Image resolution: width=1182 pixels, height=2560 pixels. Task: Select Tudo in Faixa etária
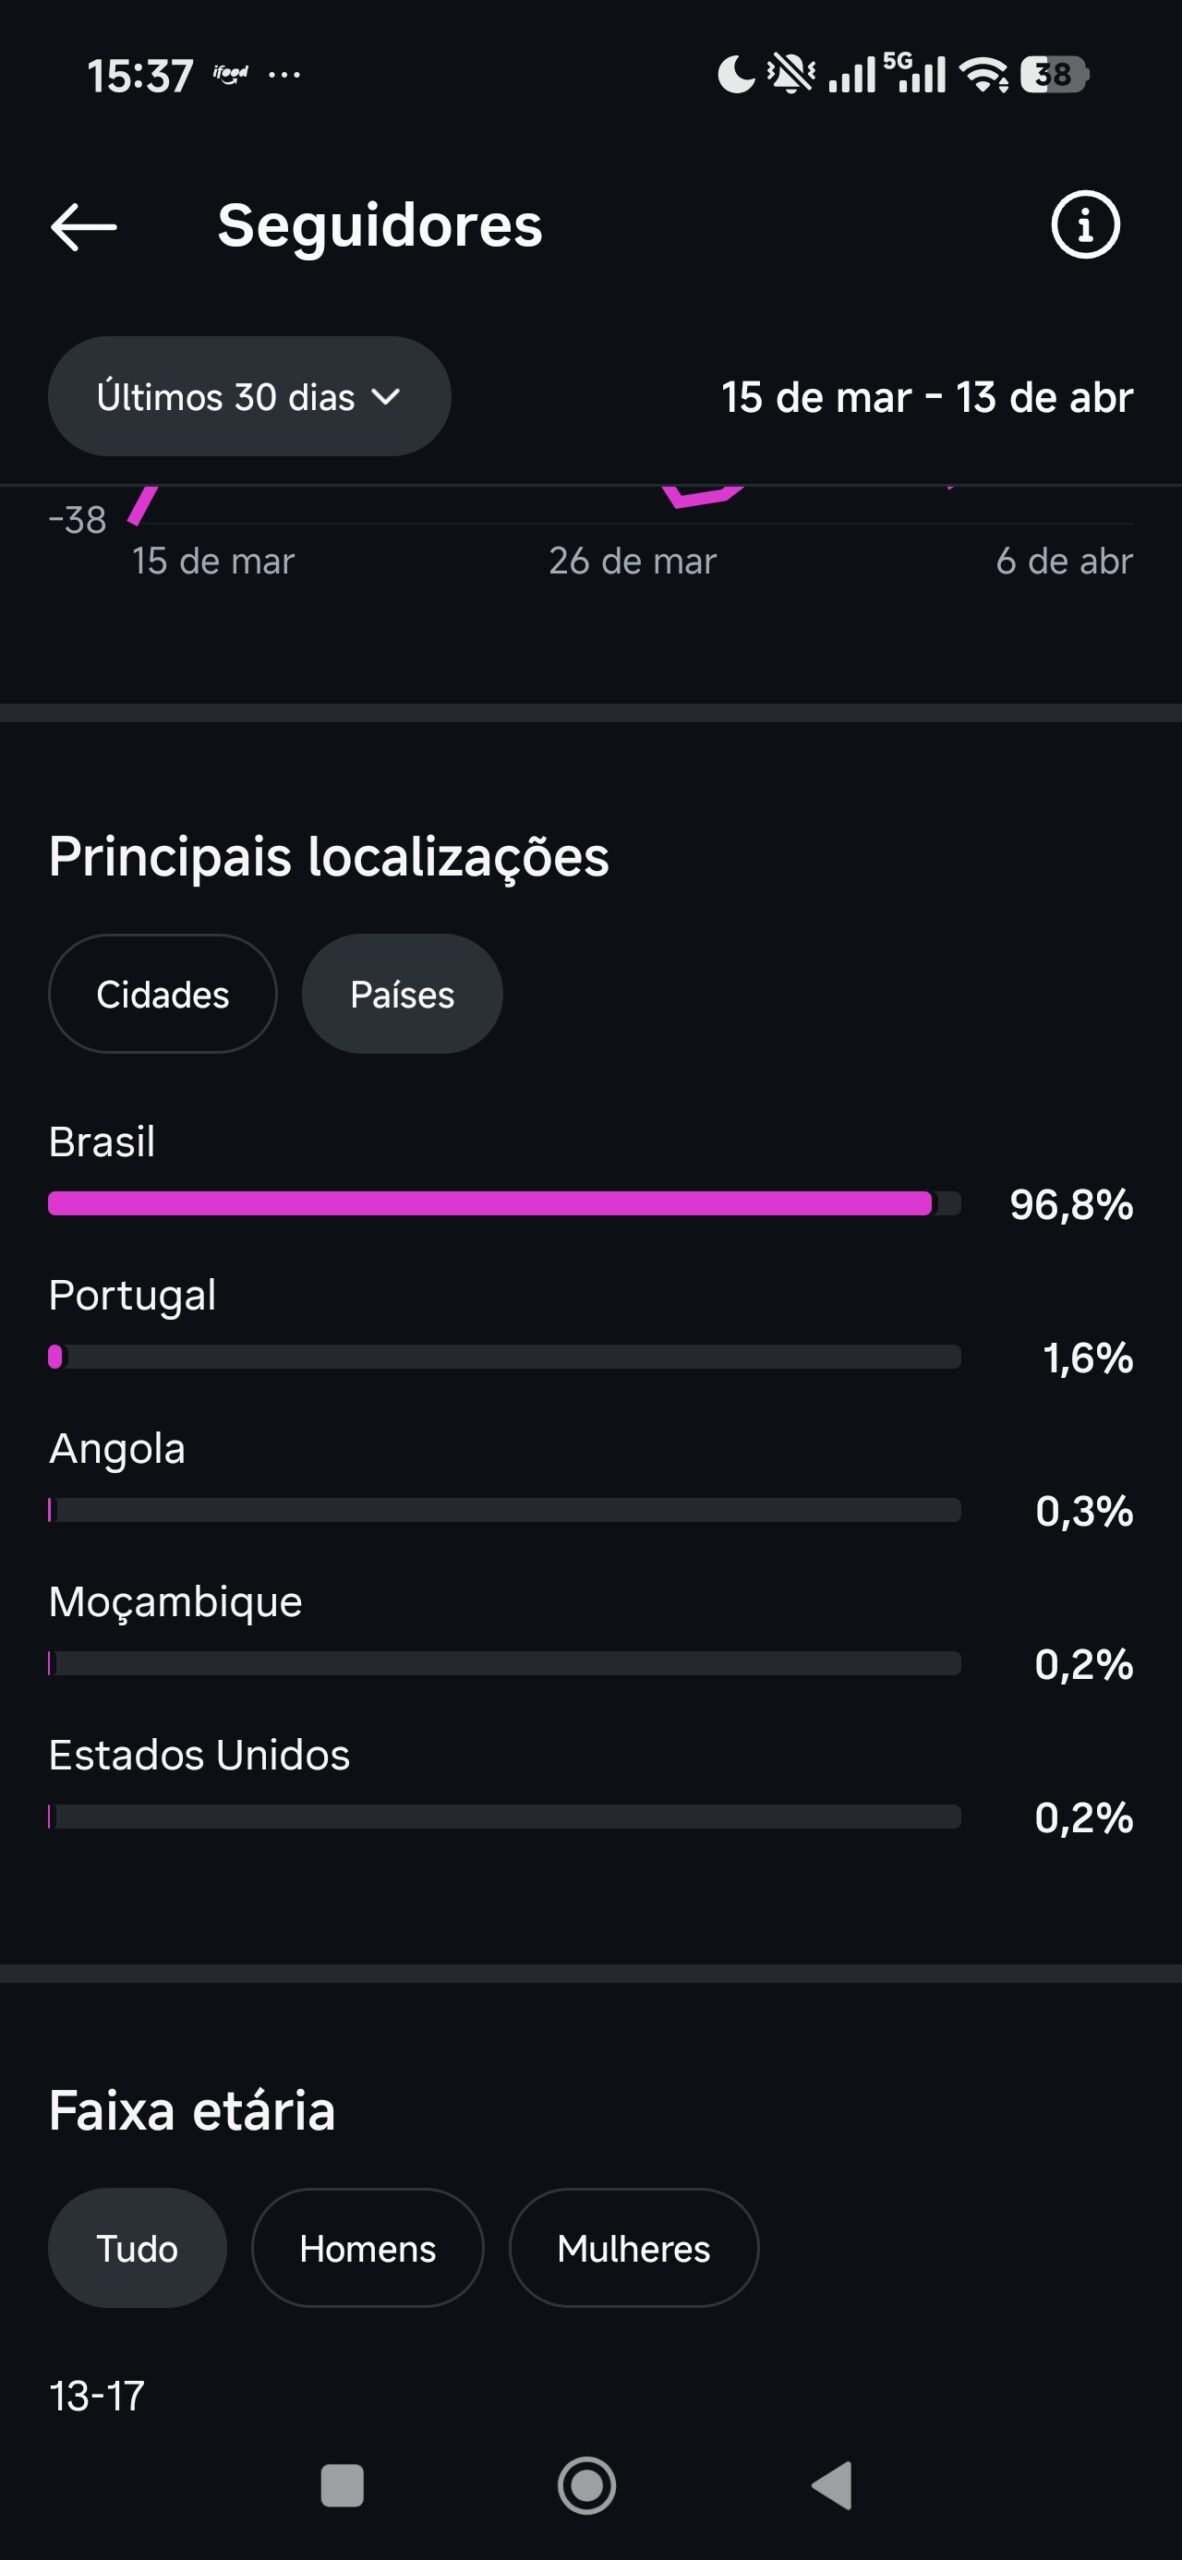[x=137, y=2248]
